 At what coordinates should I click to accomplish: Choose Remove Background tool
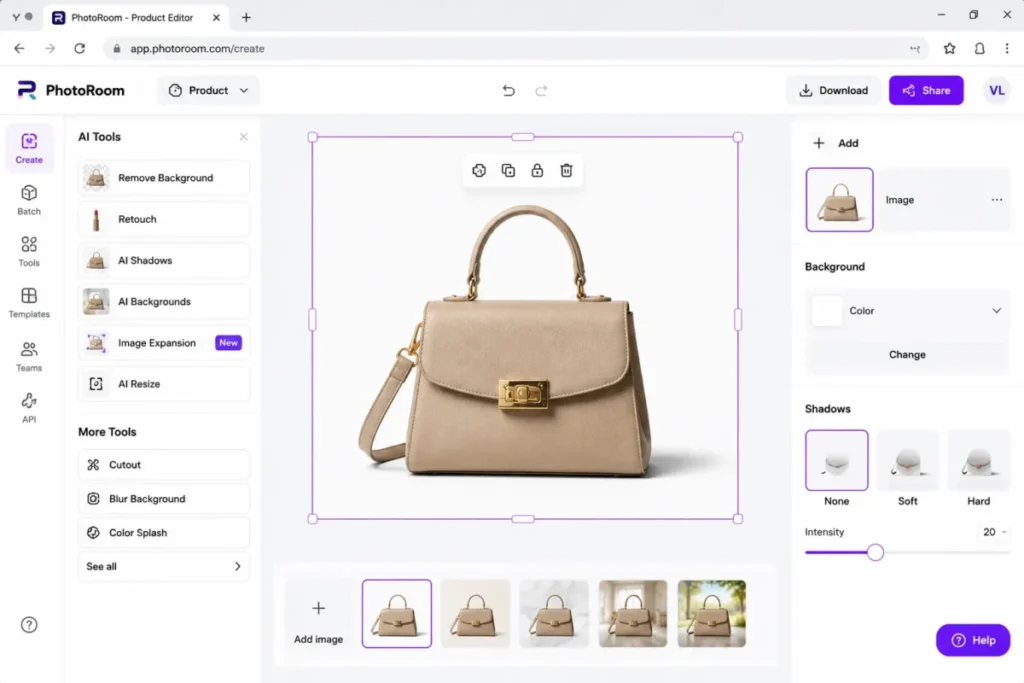(x=164, y=178)
